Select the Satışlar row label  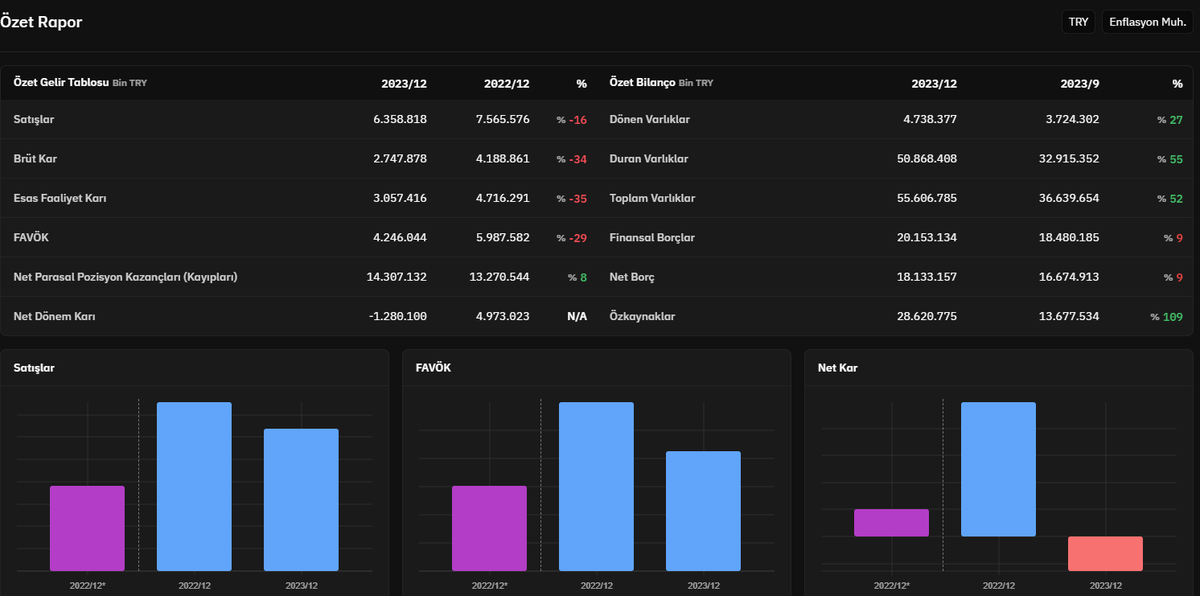pos(34,120)
